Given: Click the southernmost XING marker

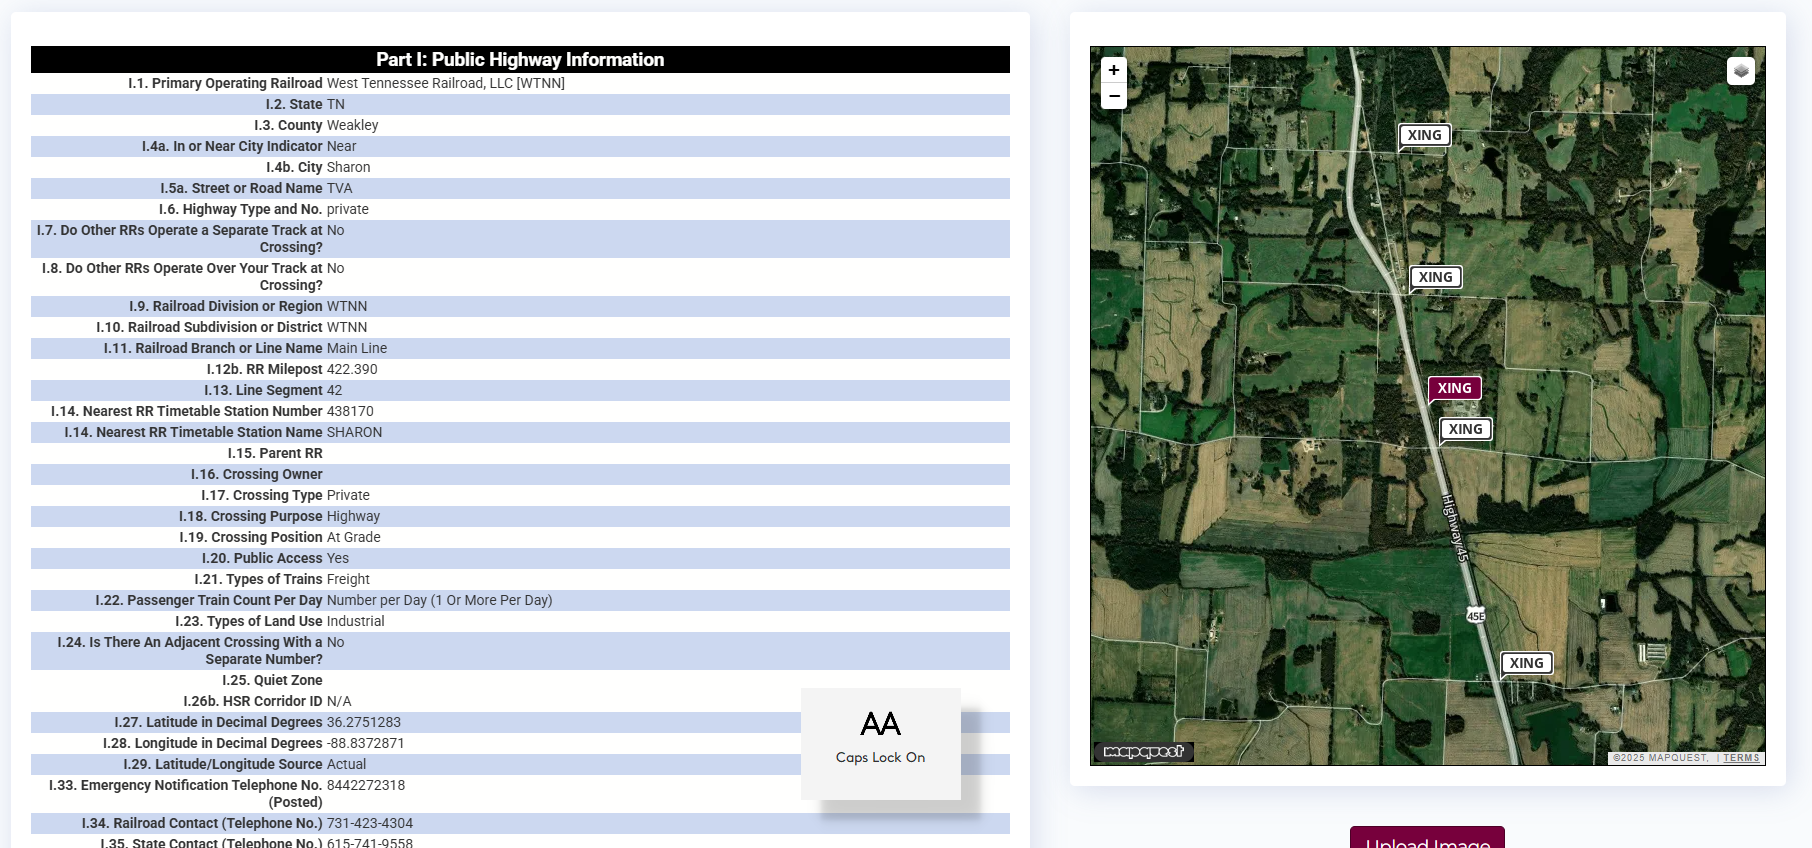Looking at the screenshot, I should (1526, 663).
